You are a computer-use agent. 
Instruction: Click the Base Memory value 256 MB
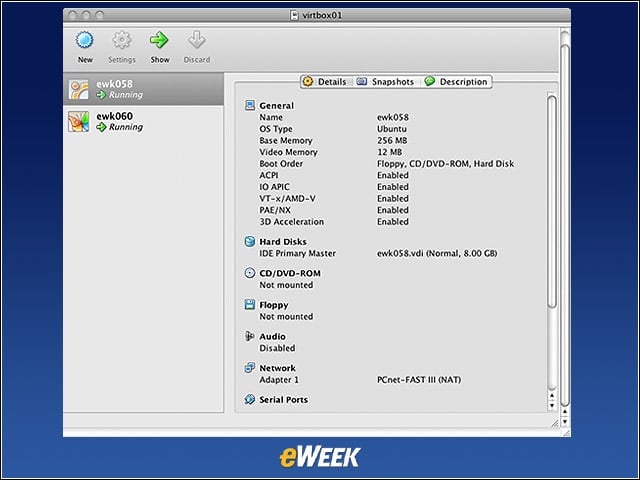[392, 140]
